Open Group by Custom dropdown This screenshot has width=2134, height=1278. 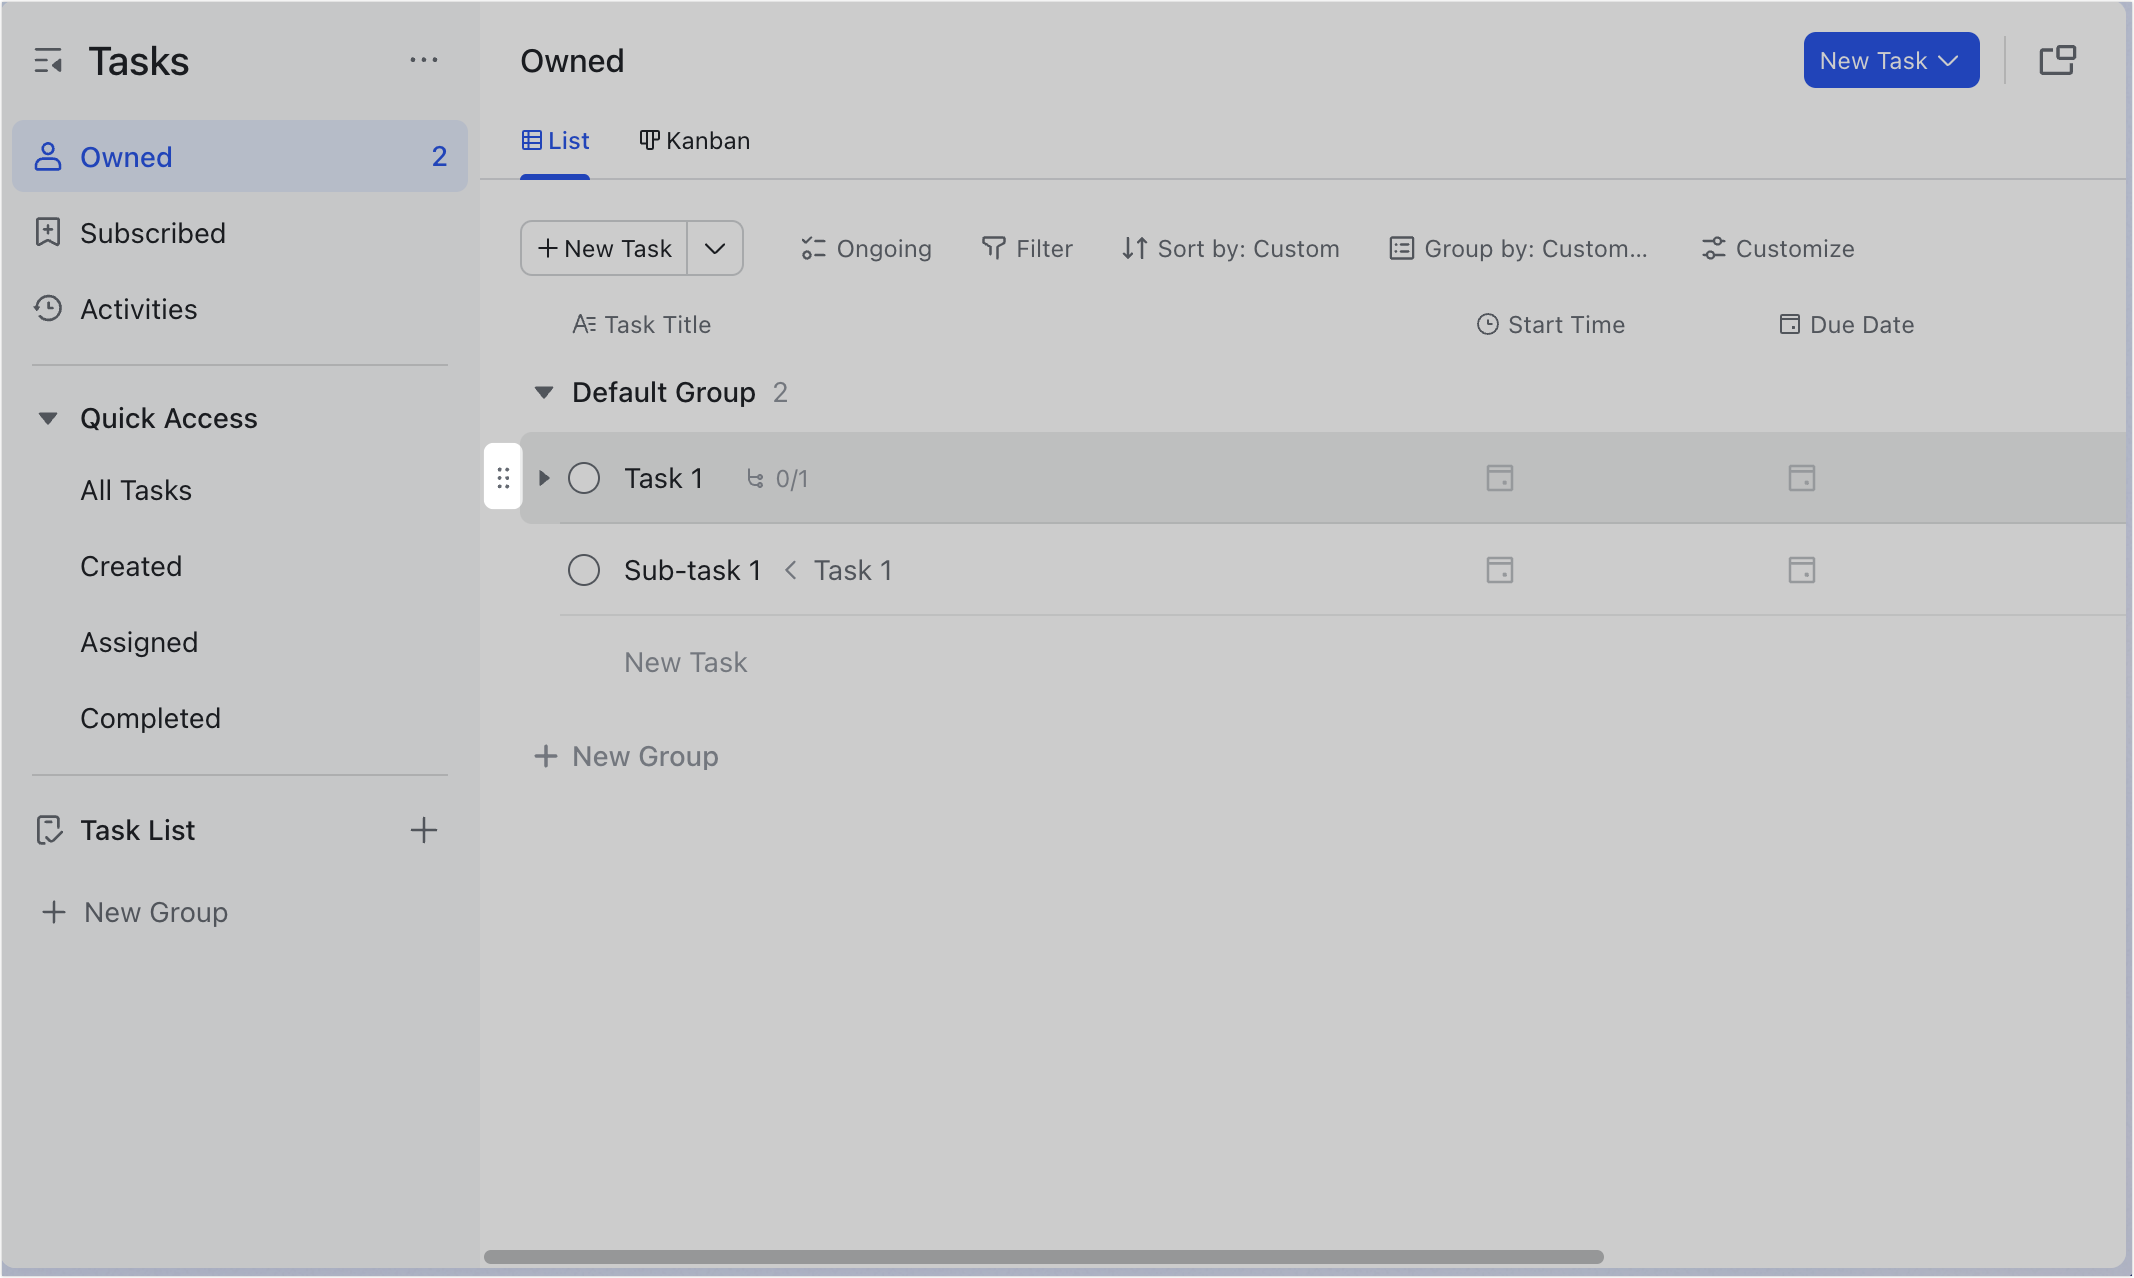coord(1518,248)
